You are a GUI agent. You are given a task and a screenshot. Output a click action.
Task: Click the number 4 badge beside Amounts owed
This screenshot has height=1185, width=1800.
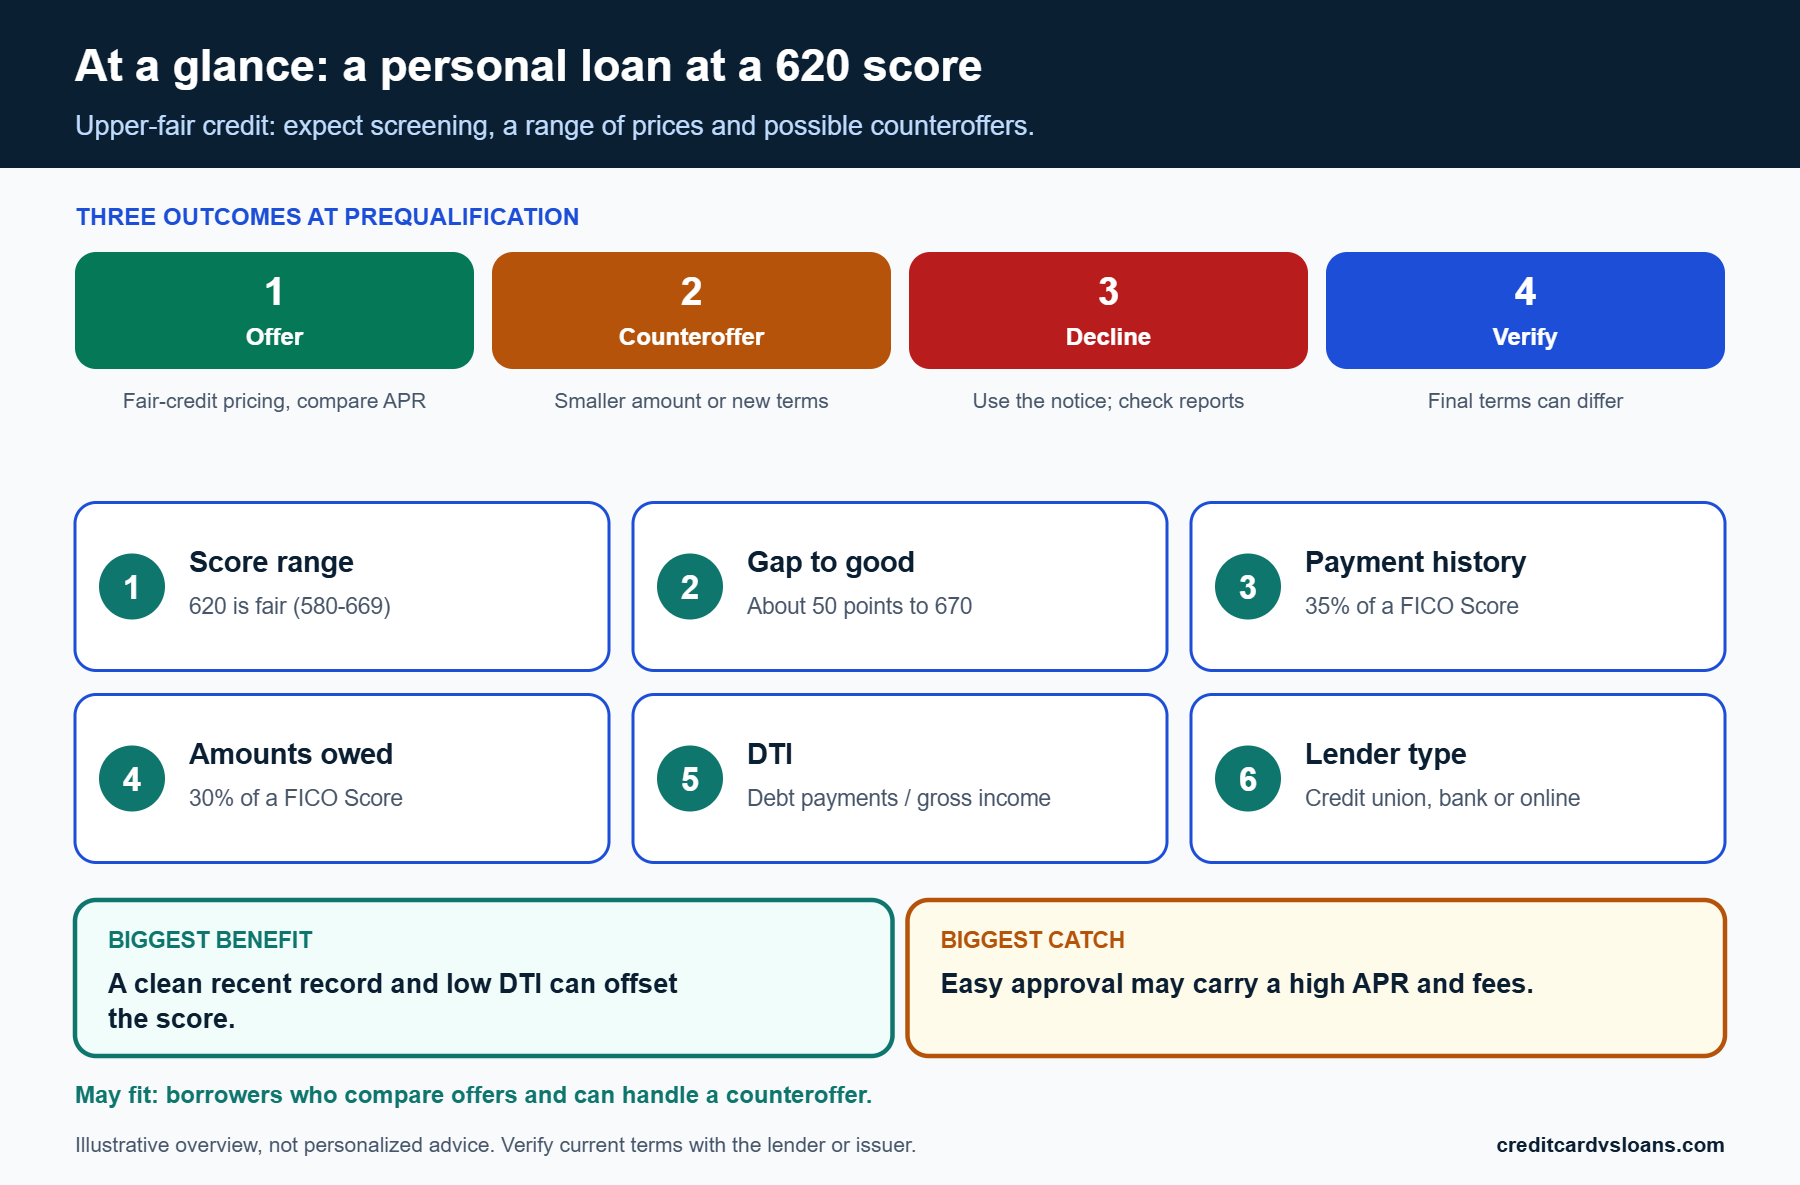[x=132, y=779]
